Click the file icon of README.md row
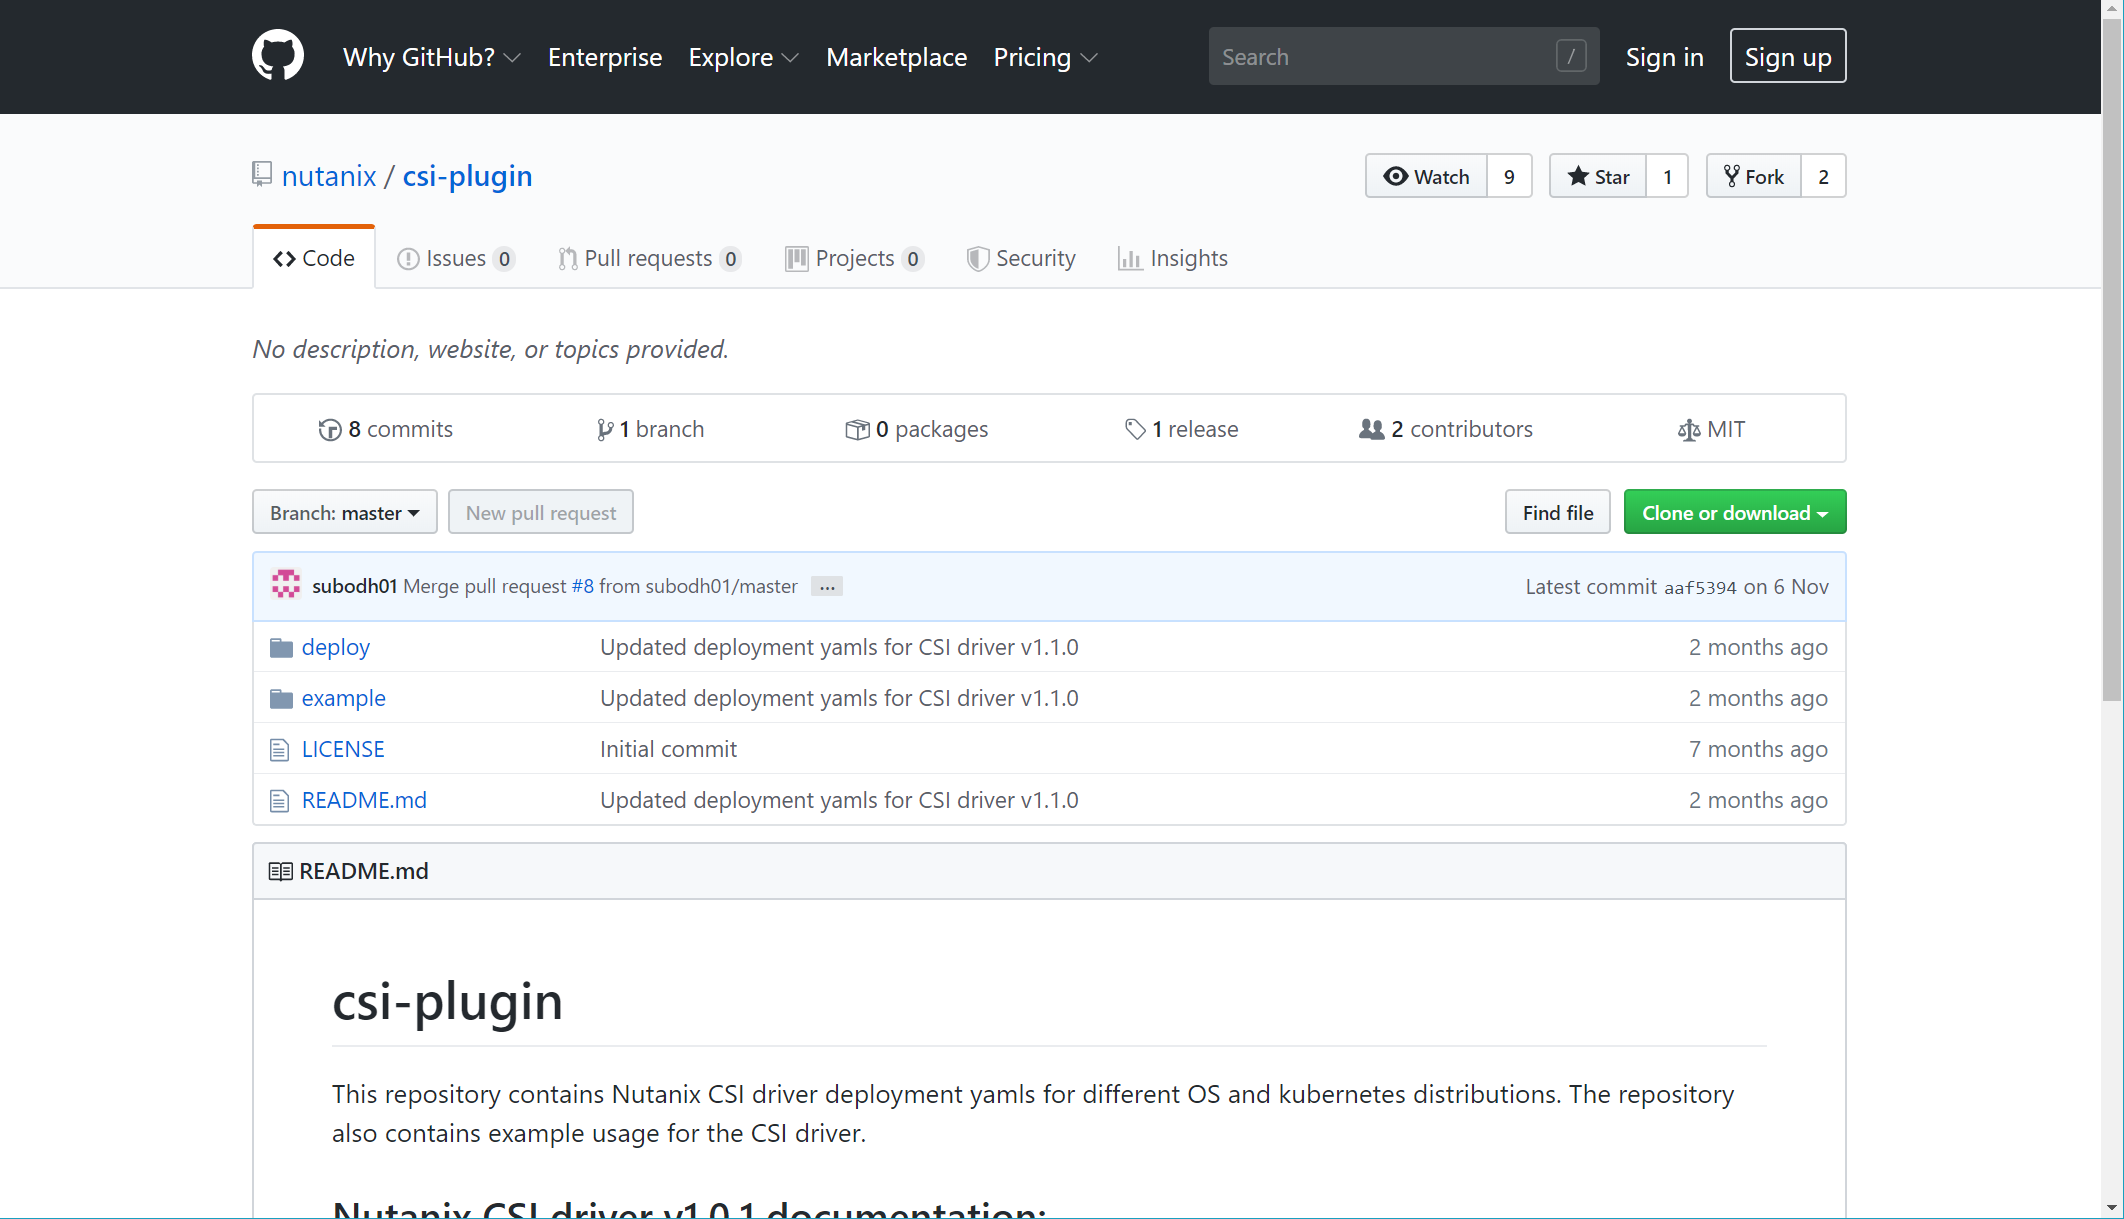 click(280, 801)
